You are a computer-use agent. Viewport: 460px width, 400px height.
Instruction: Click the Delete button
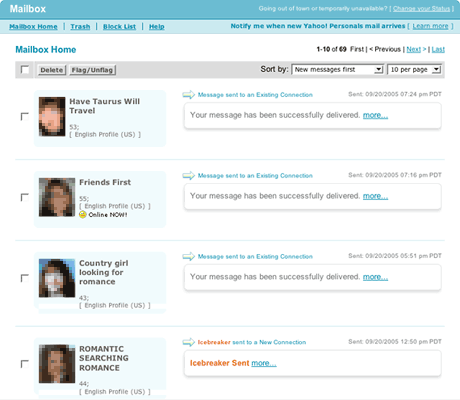point(52,70)
